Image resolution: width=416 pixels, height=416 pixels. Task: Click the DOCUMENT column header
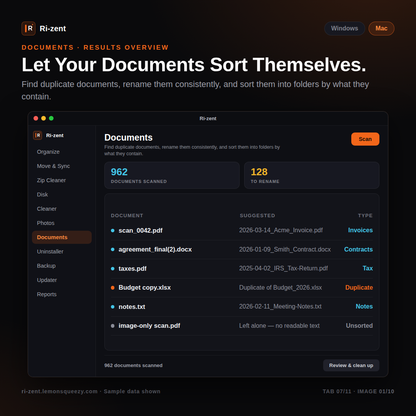click(127, 216)
